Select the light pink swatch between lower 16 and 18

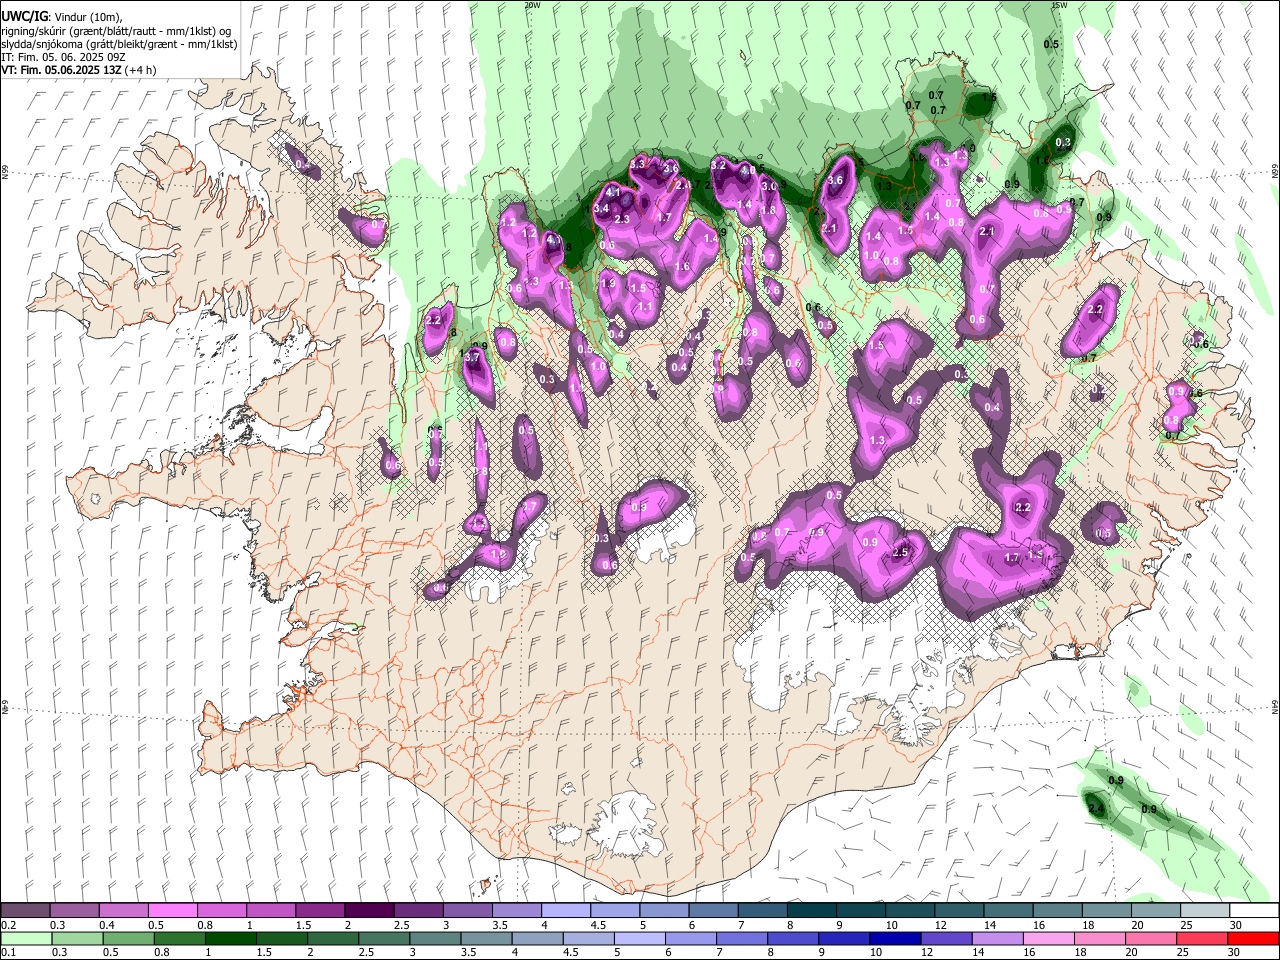[1049, 939]
